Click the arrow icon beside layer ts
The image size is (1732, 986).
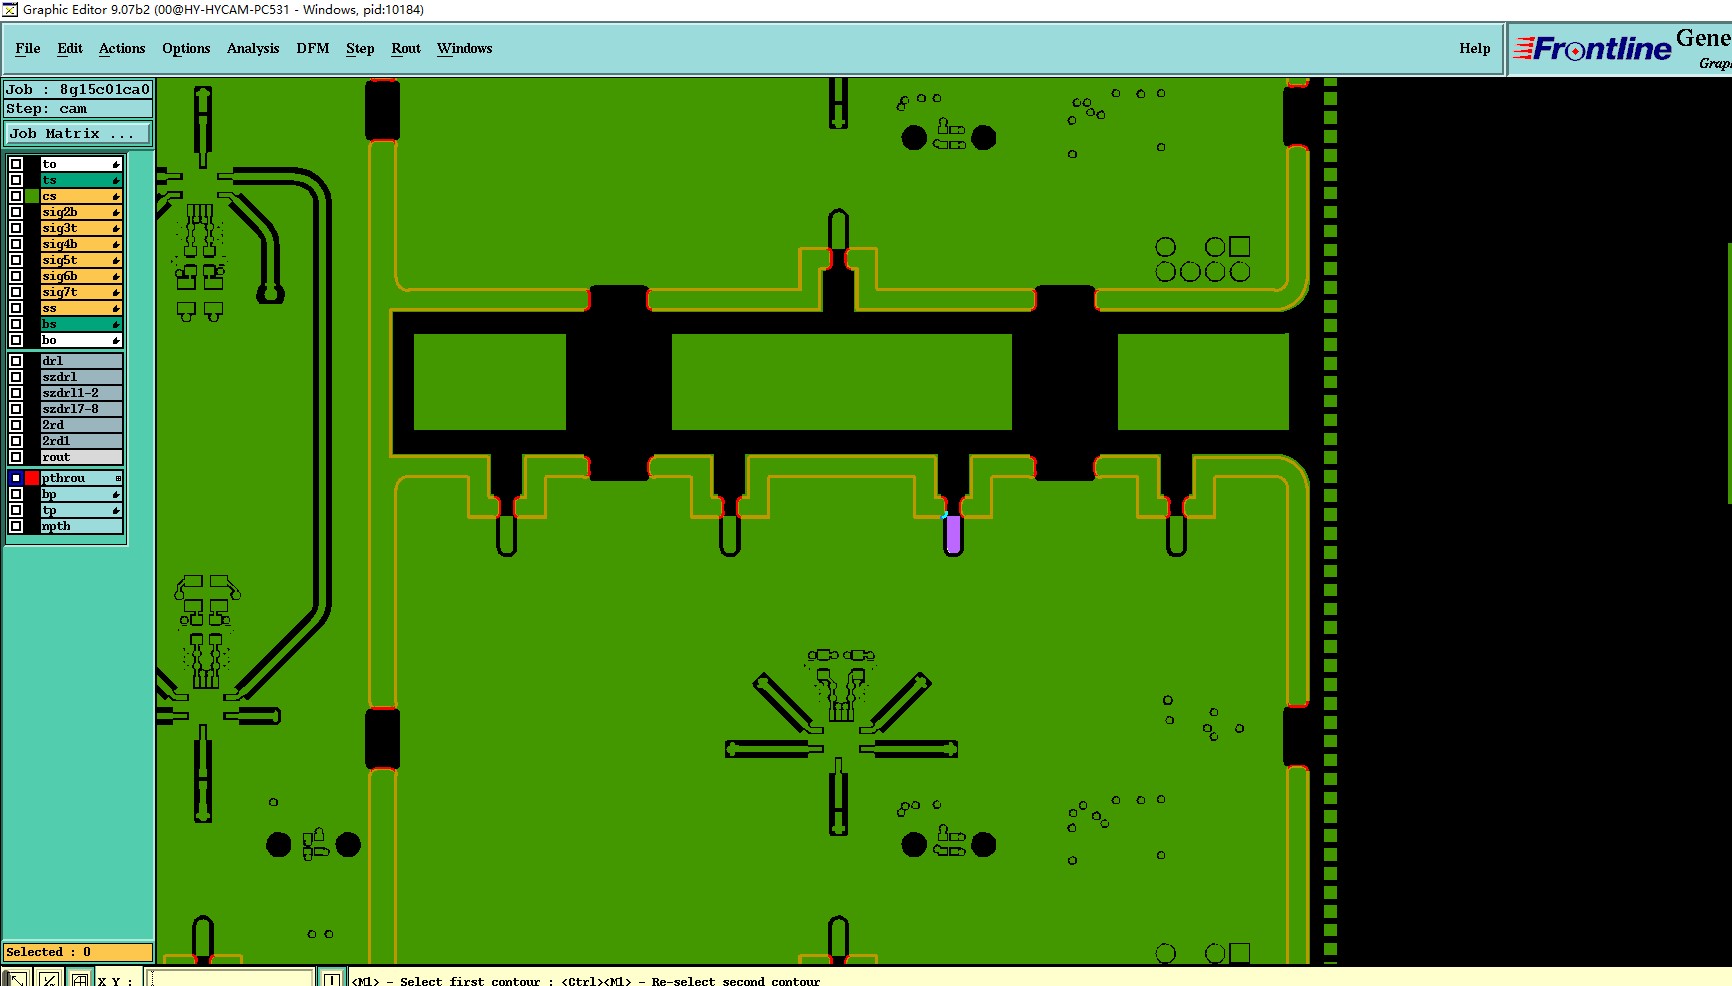pyautogui.click(x=116, y=180)
